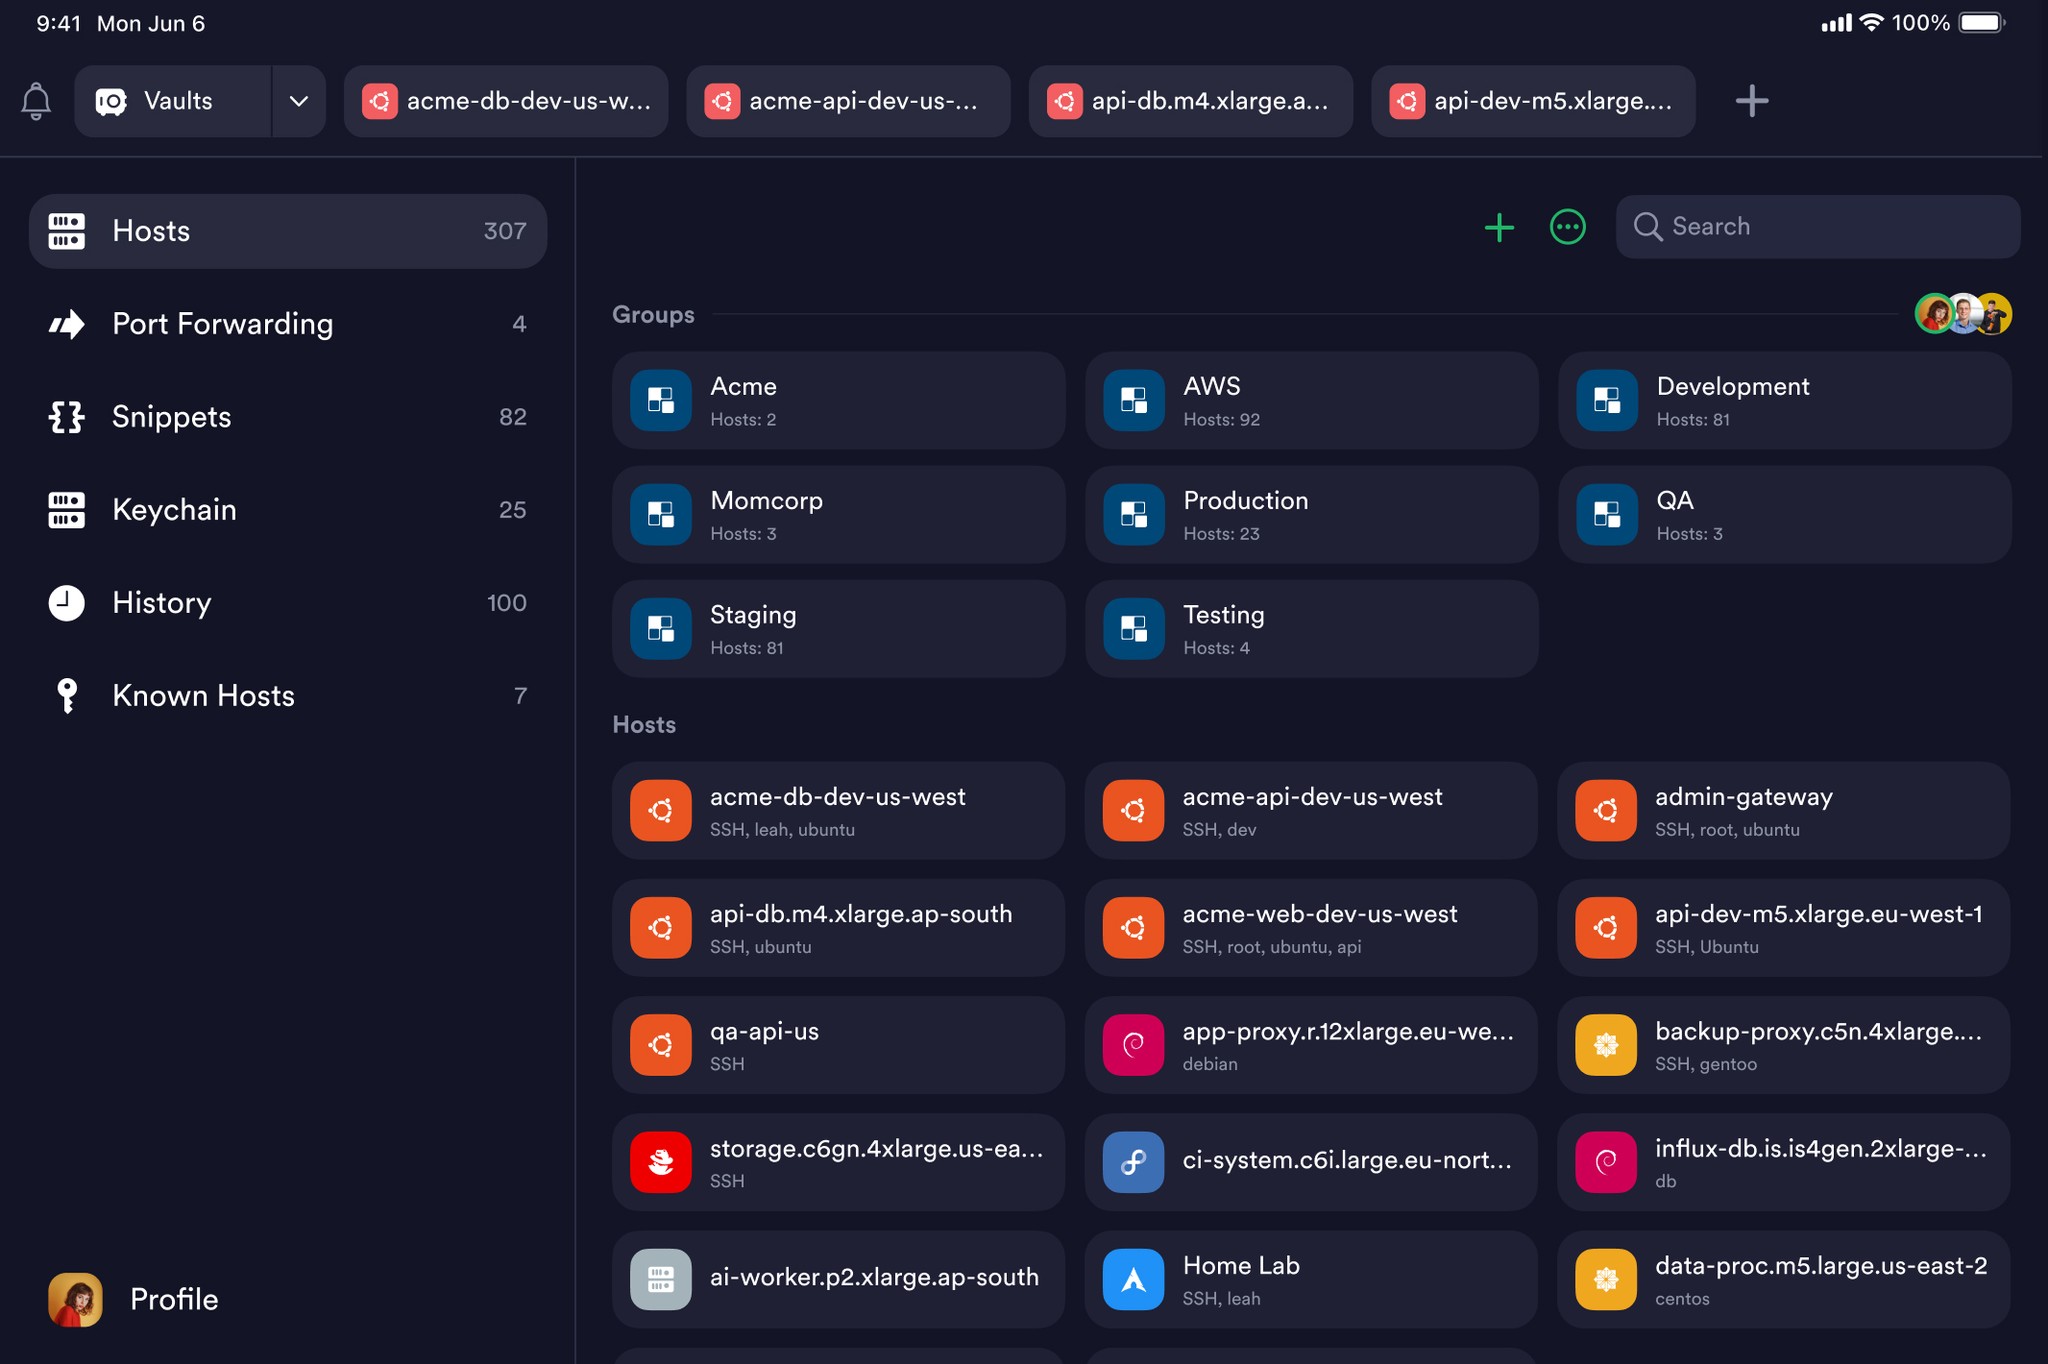Open the Keychain section
The width and height of the screenshot is (2048, 1364).
(175, 509)
